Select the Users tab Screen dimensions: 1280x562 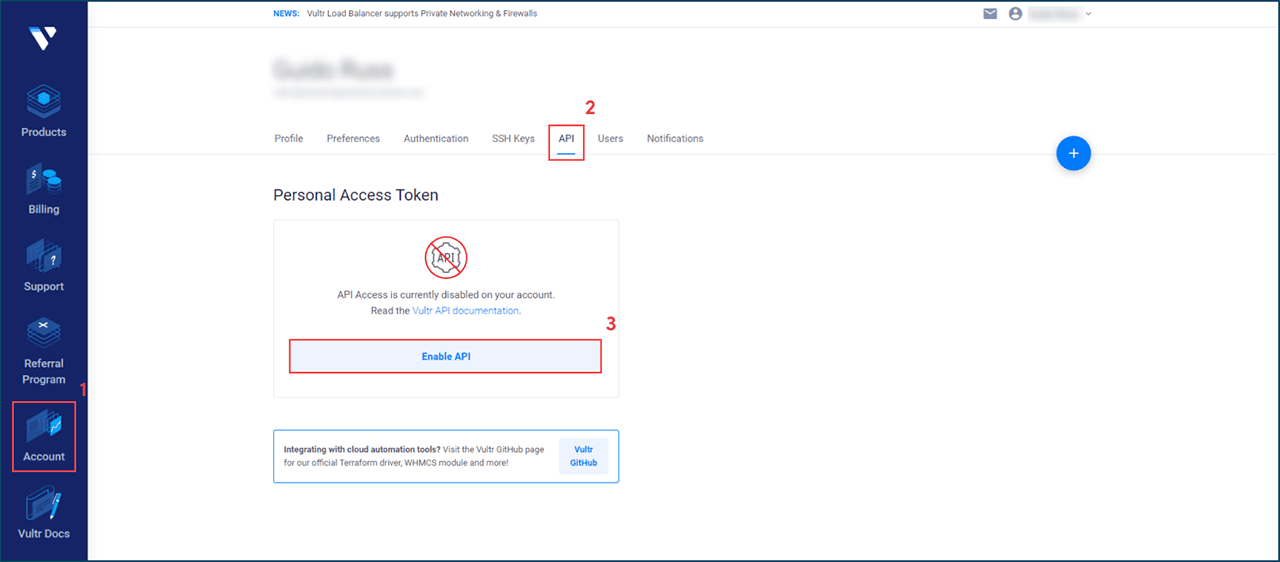pyautogui.click(x=610, y=139)
